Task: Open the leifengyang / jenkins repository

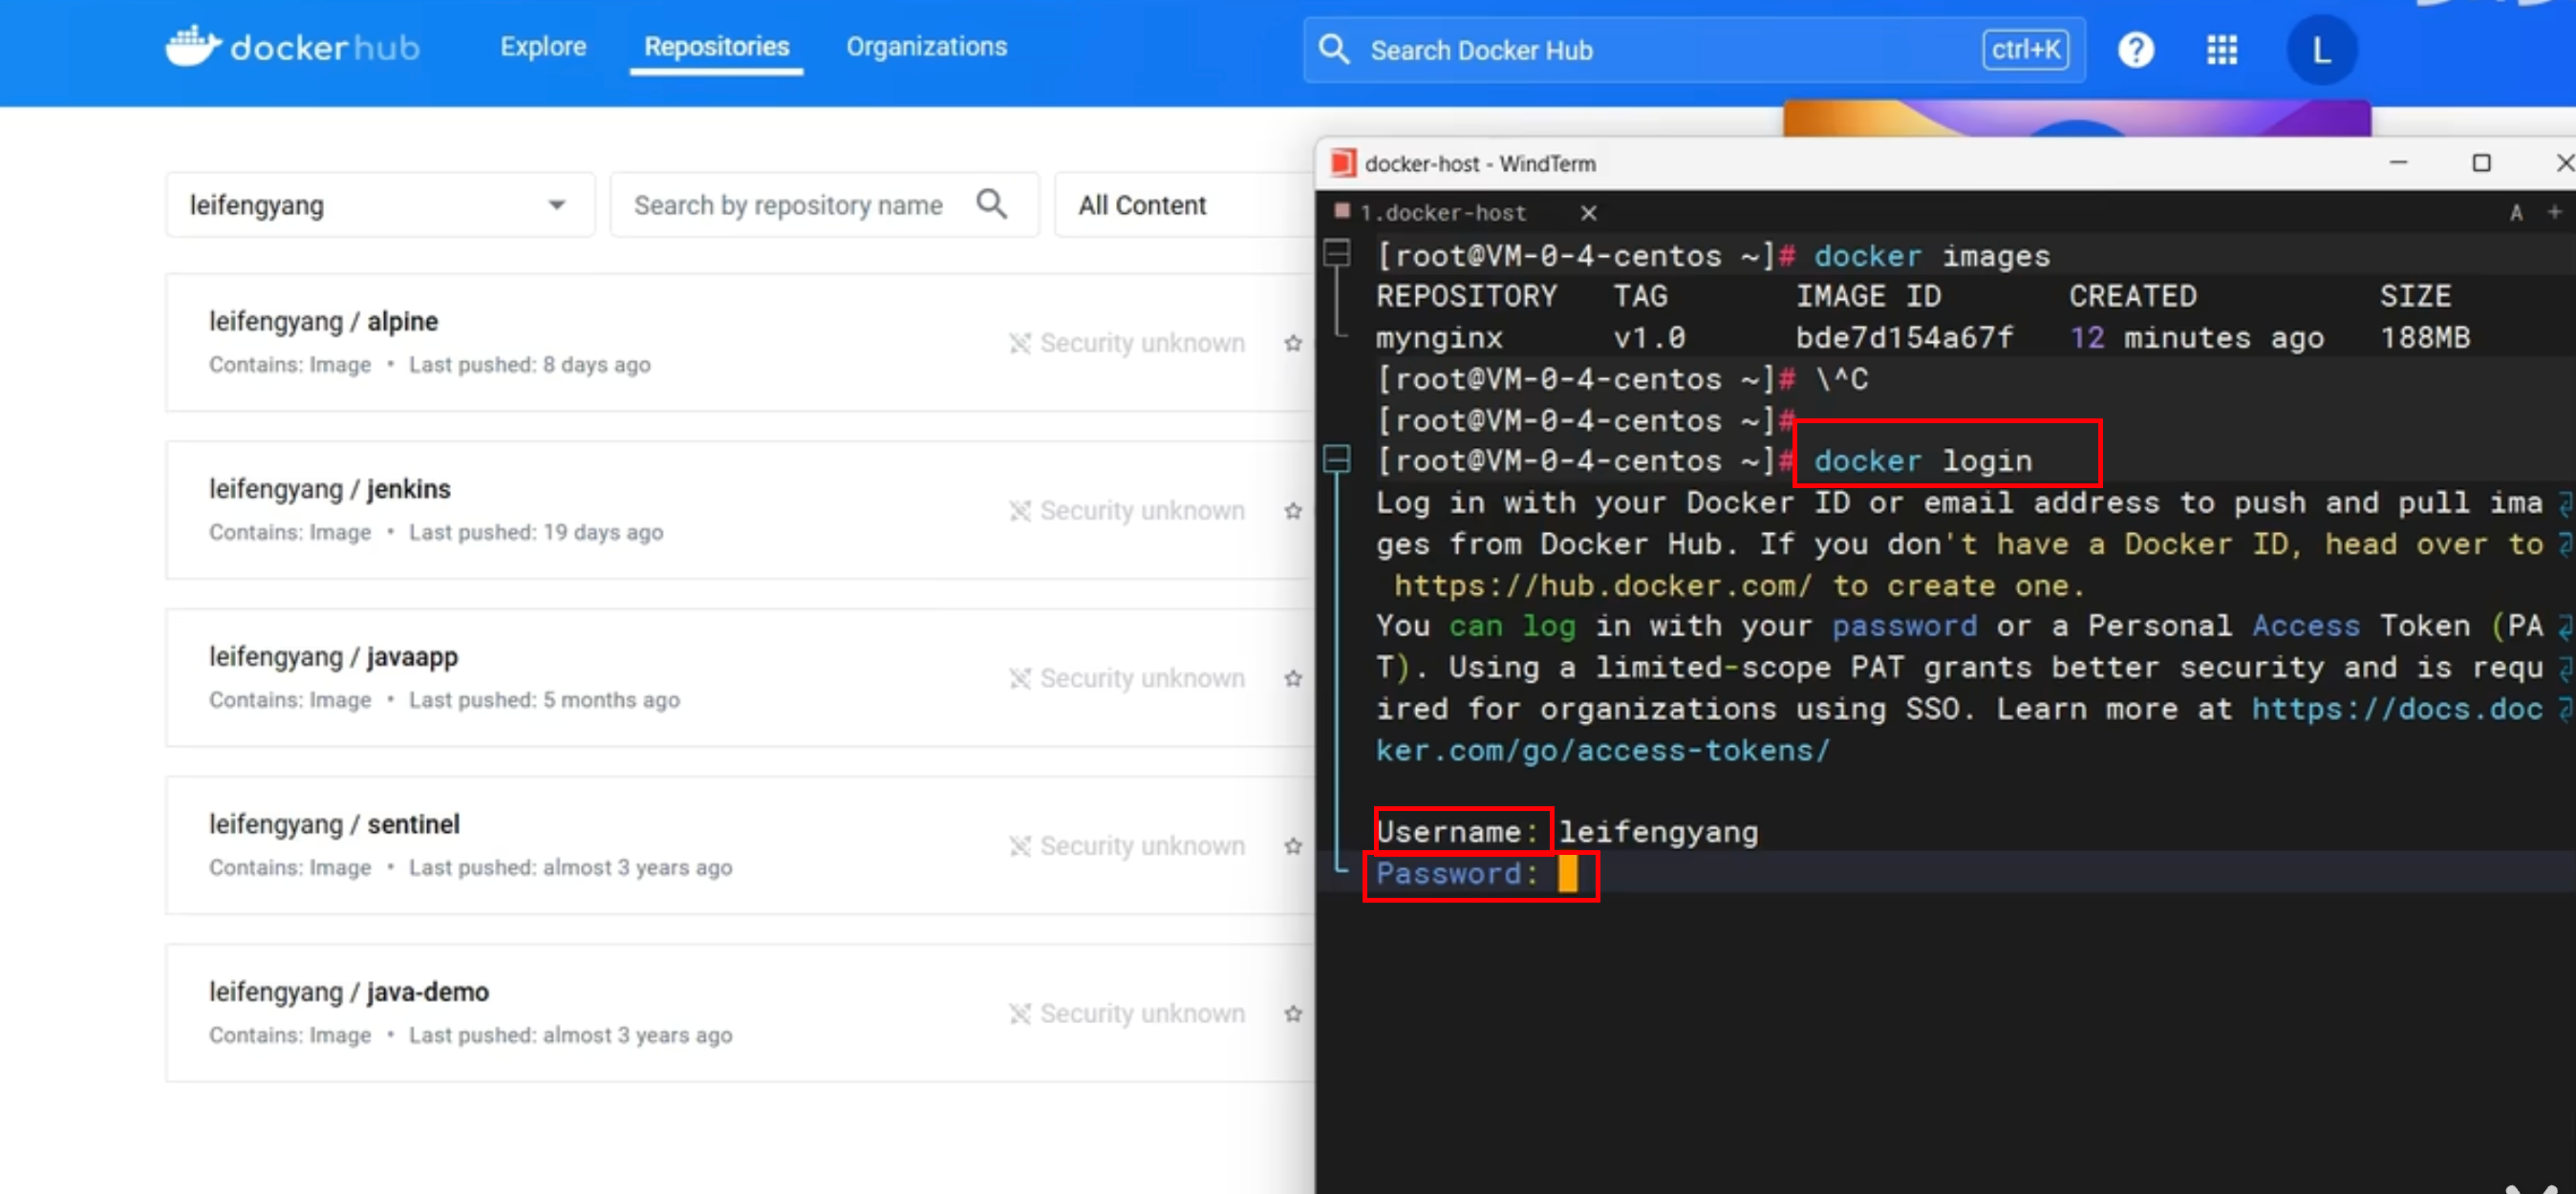Action: (x=329, y=489)
